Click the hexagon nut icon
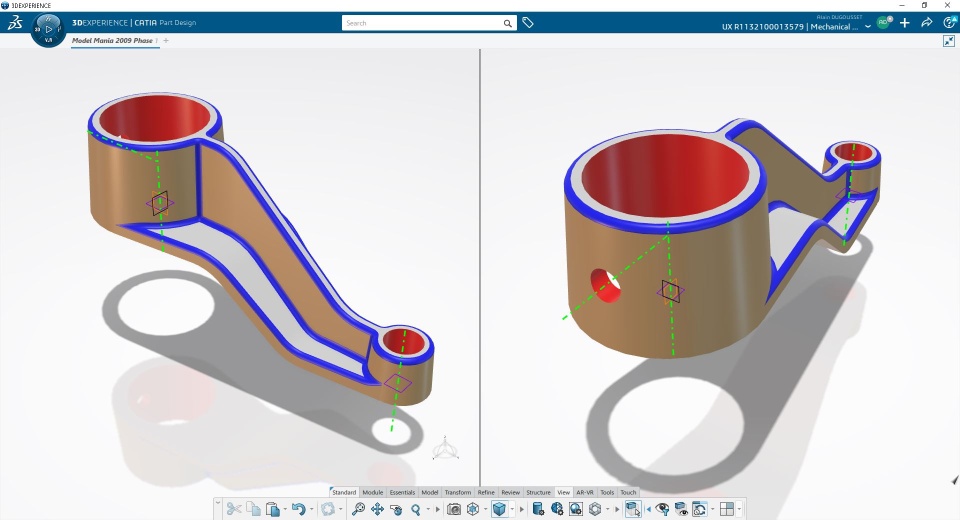 (x=595, y=509)
